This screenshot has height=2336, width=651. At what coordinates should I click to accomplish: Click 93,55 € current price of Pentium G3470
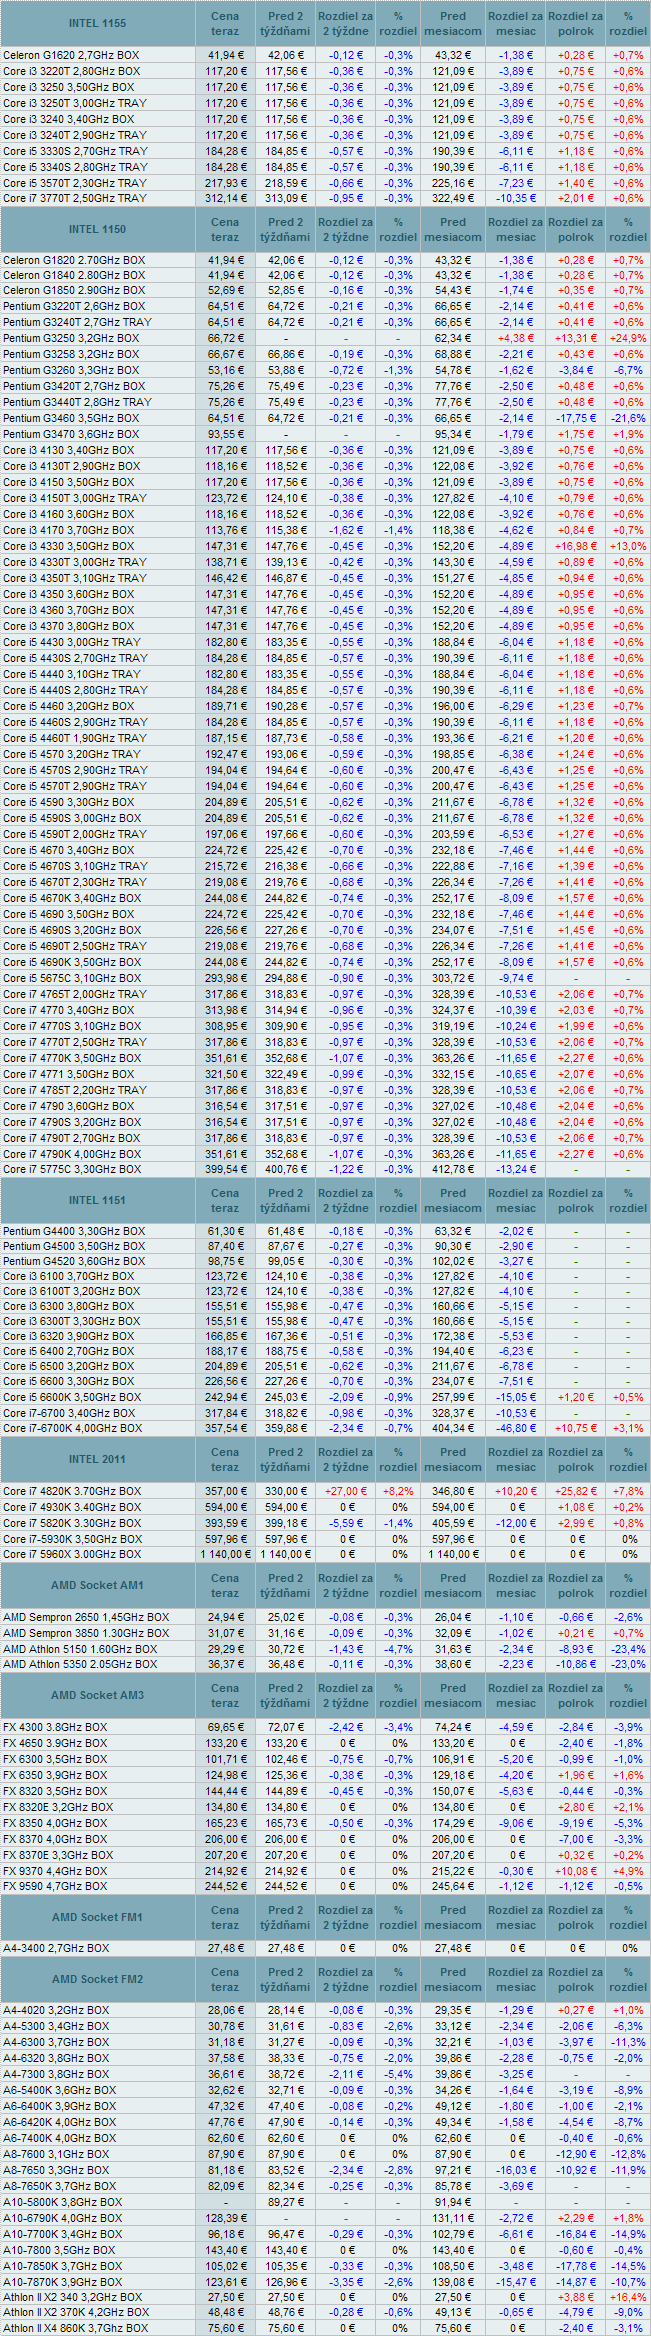point(226,434)
